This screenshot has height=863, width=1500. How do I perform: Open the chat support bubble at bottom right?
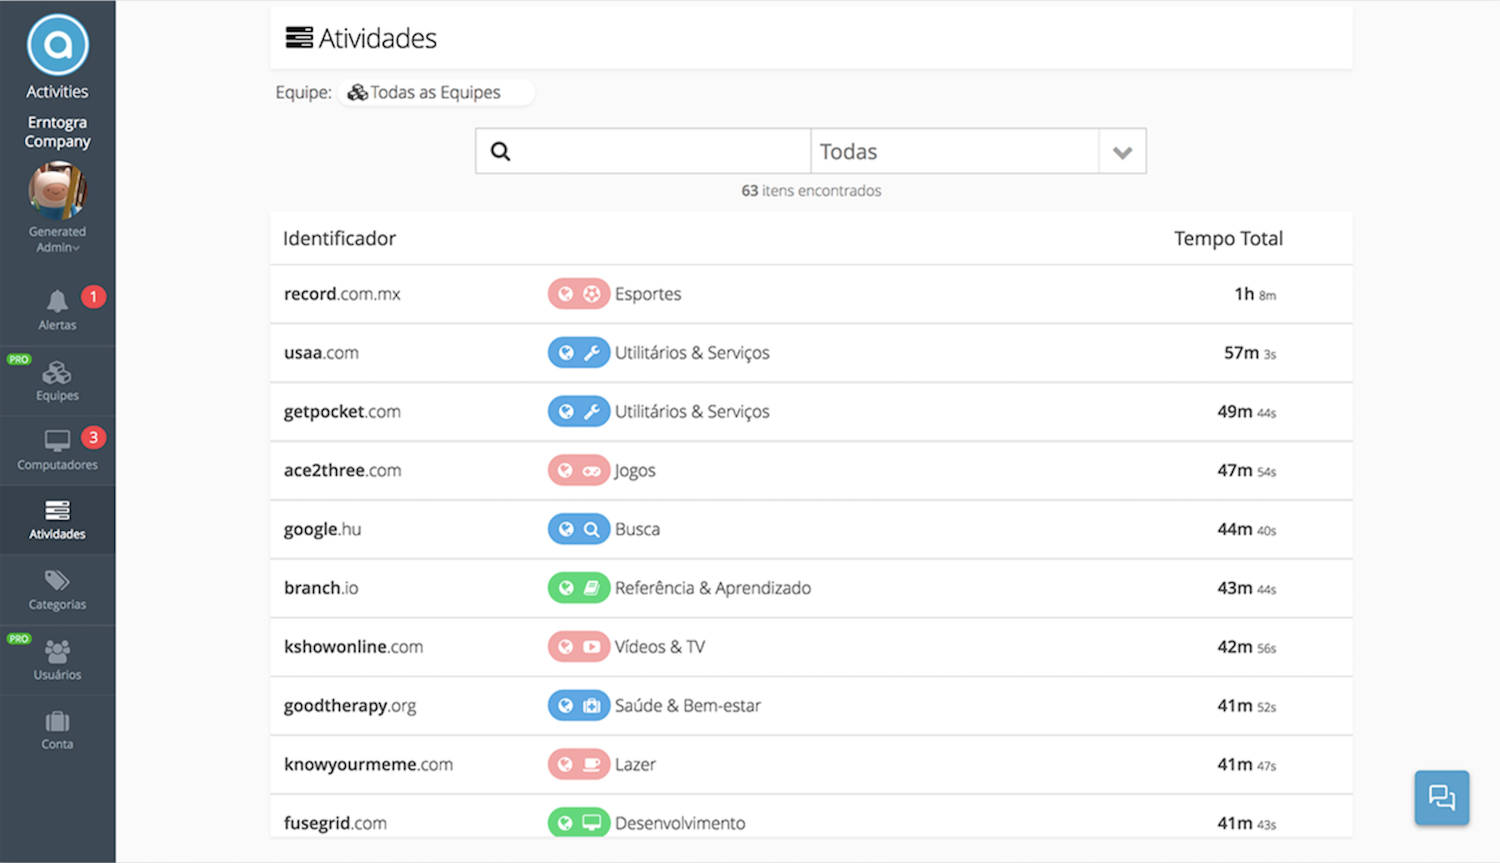1441,797
